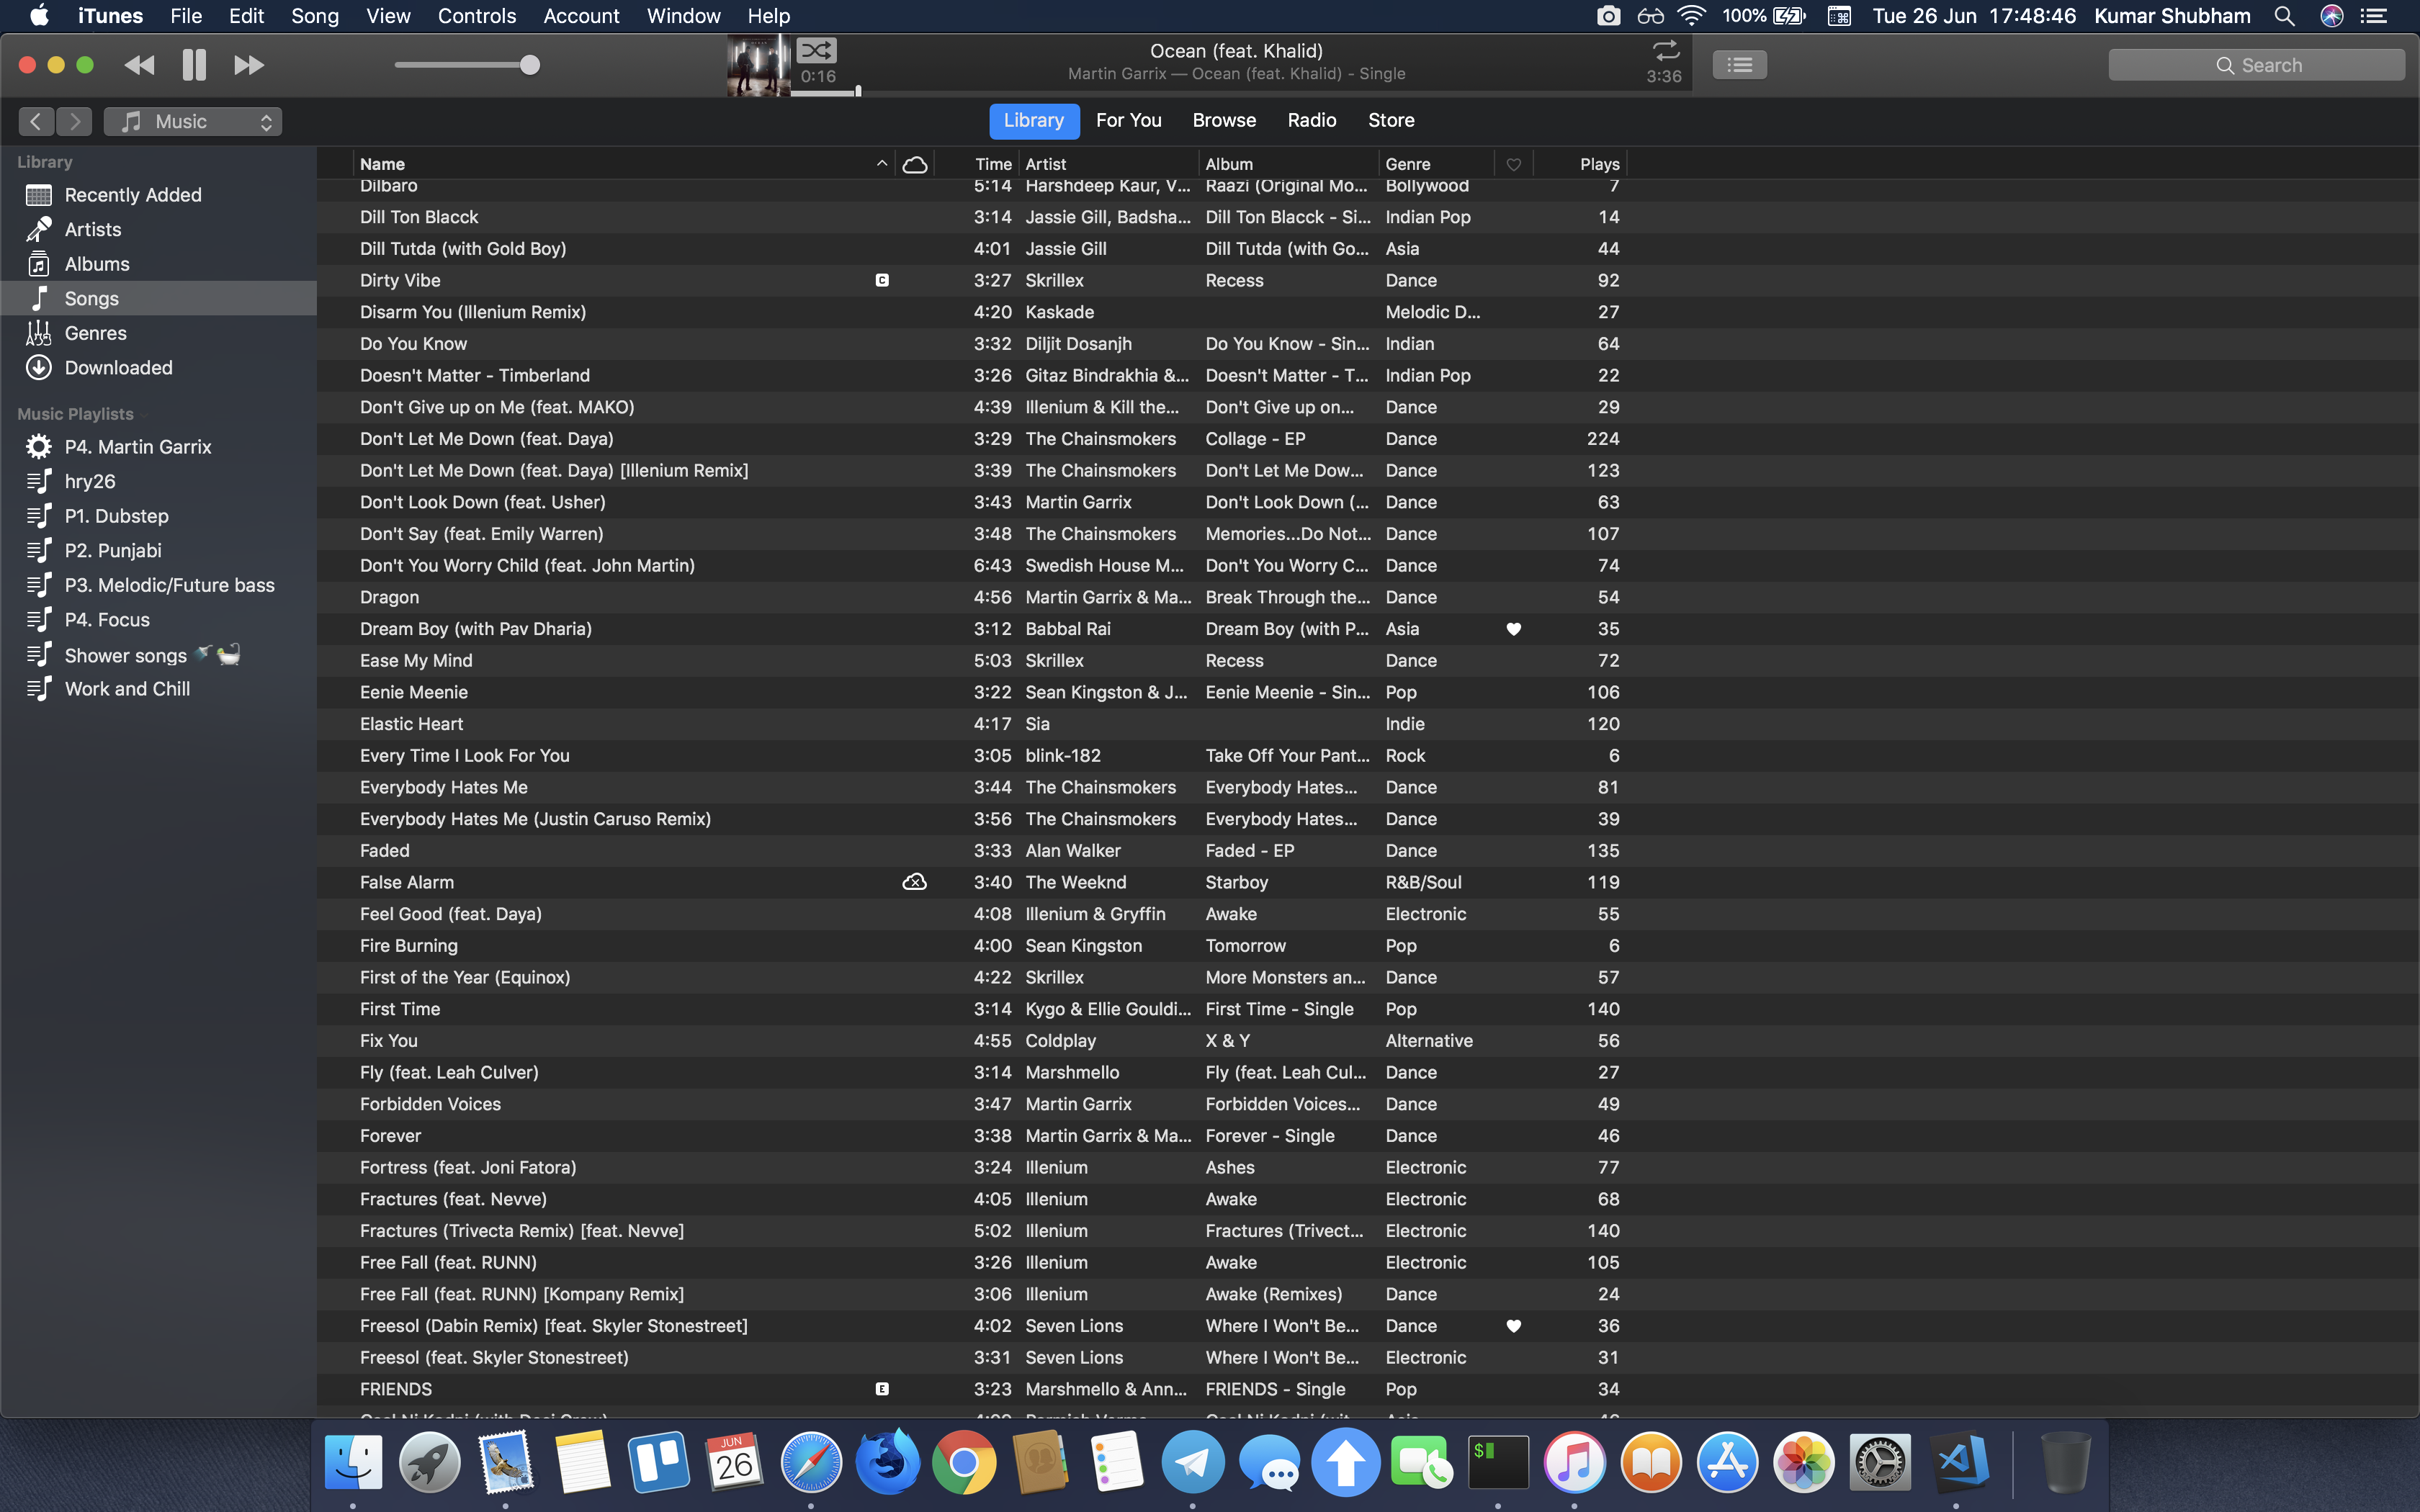Open the P3. Melodic/Future bass playlist
Viewport: 2420px width, 1512px height.
158,585
